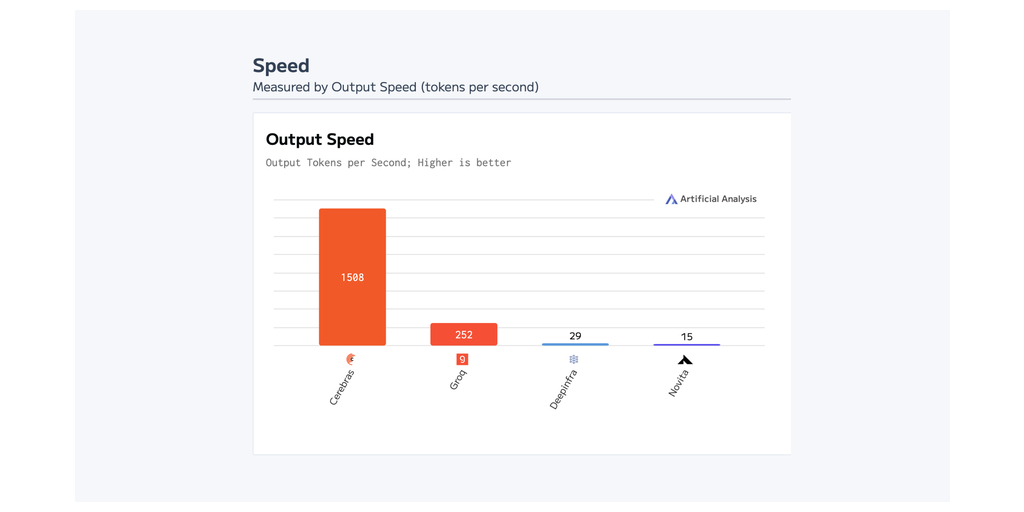
Task: Click the Output Speed chart title
Action: click(319, 140)
